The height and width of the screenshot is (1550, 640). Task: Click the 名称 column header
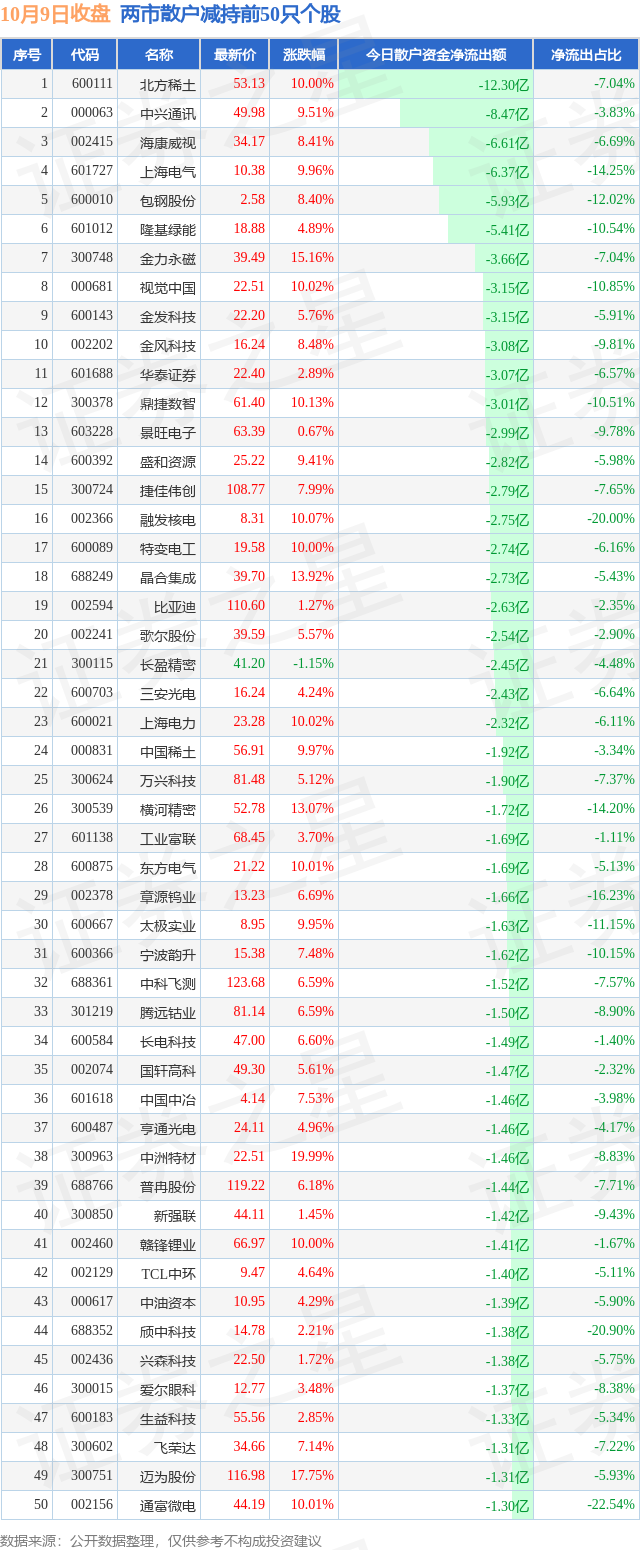pyautogui.click(x=158, y=55)
